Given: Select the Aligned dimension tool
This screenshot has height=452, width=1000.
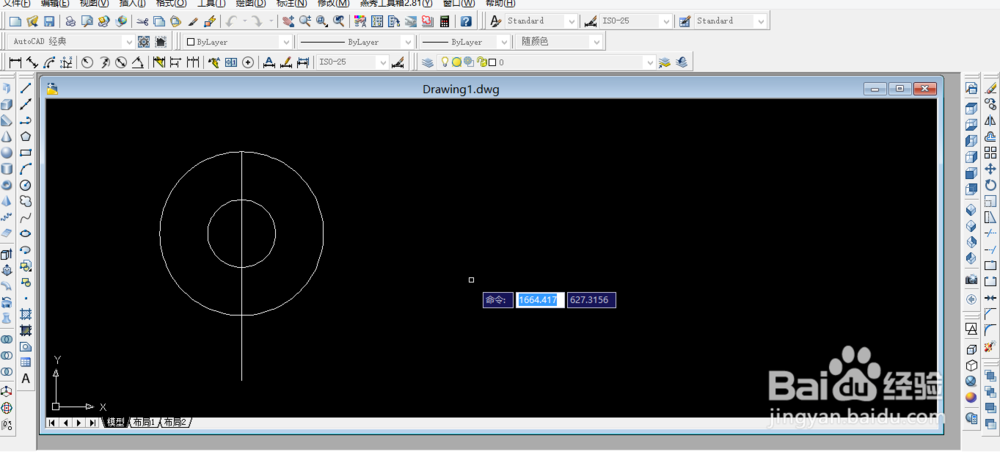Looking at the screenshot, I should tap(32, 62).
